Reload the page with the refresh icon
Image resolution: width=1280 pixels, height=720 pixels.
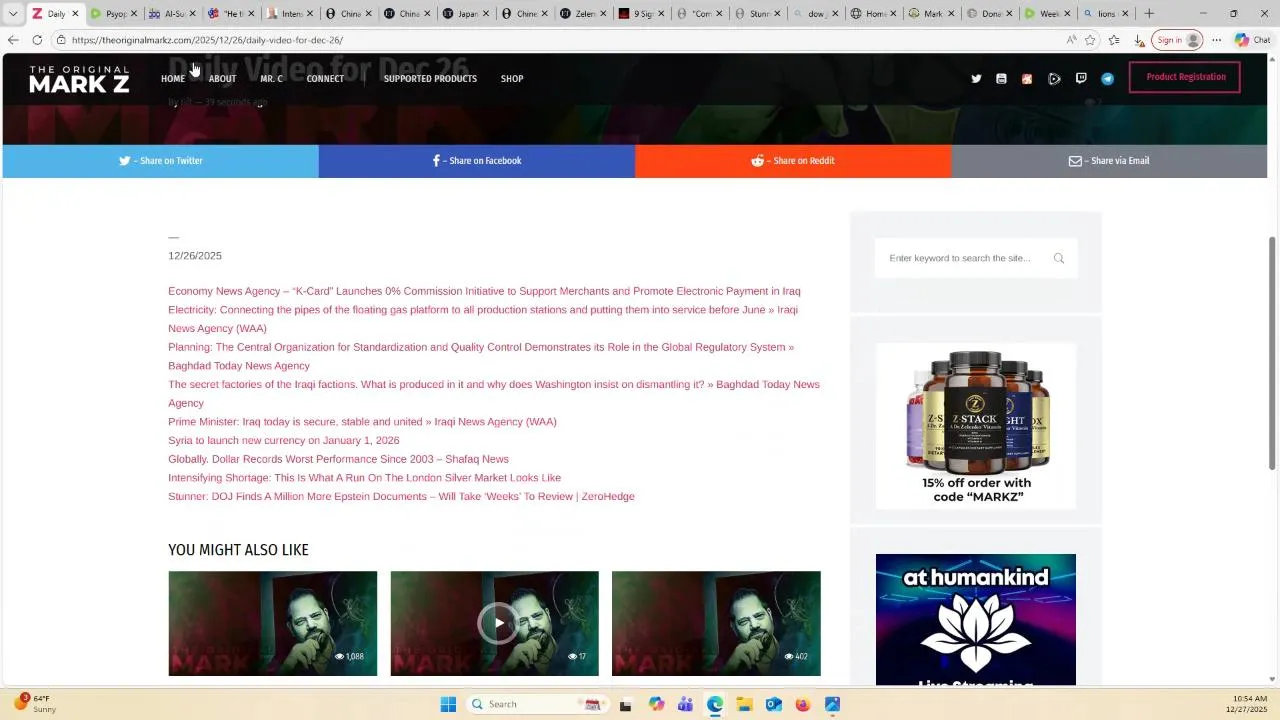coord(37,40)
